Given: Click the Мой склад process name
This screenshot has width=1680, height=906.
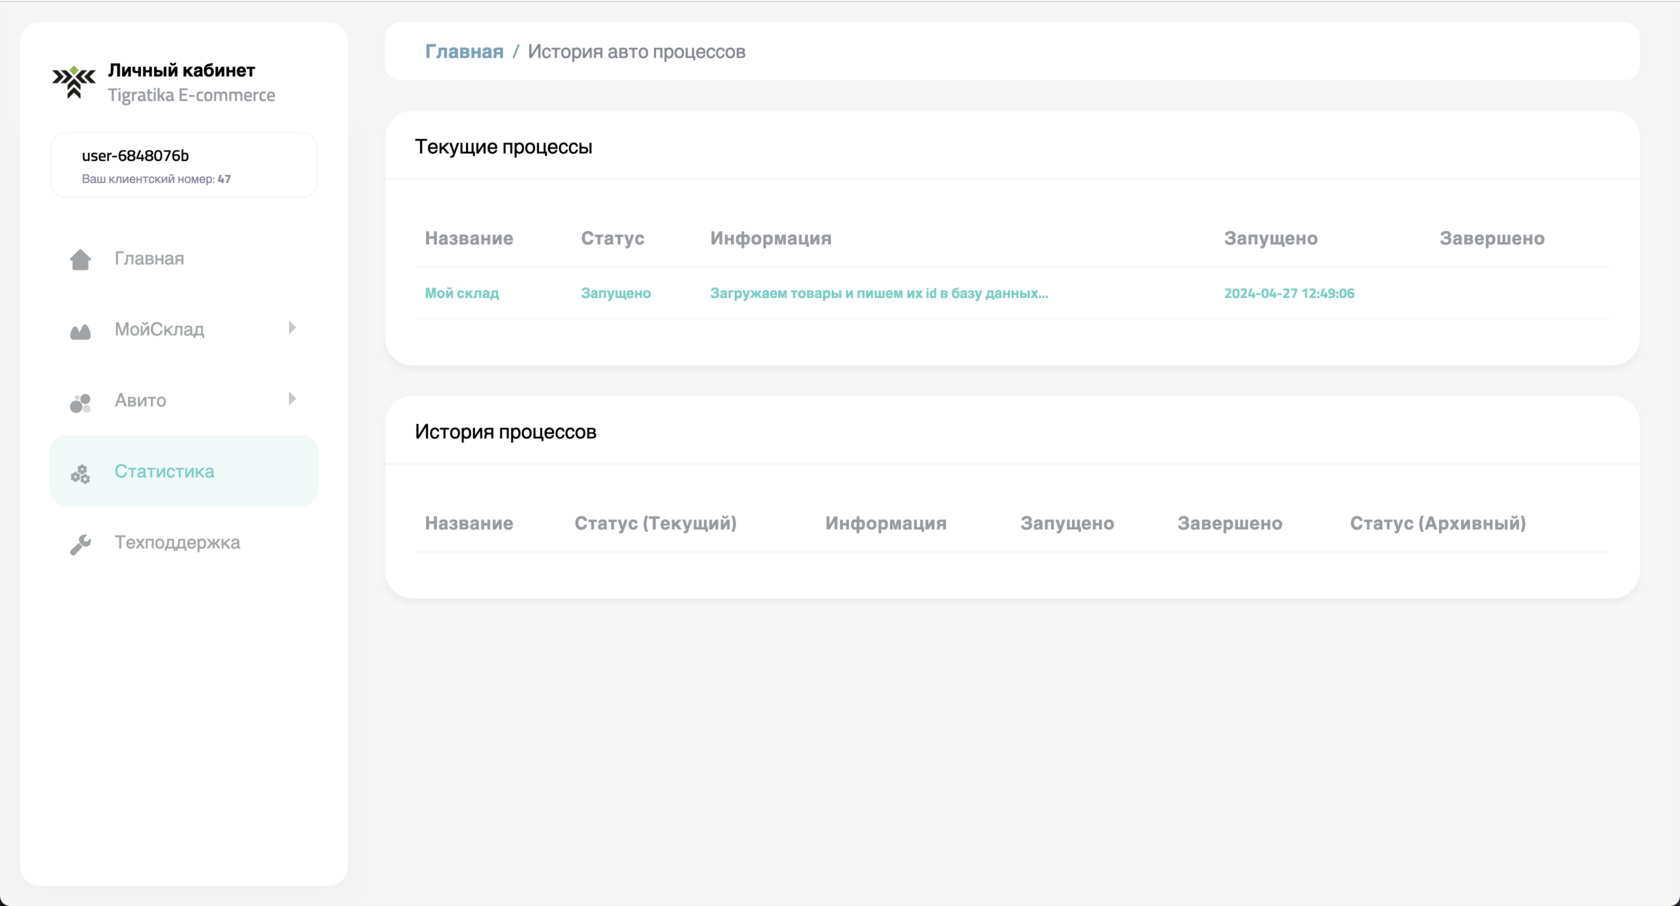Looking at the screenshot, I should [x=462, y=293].
